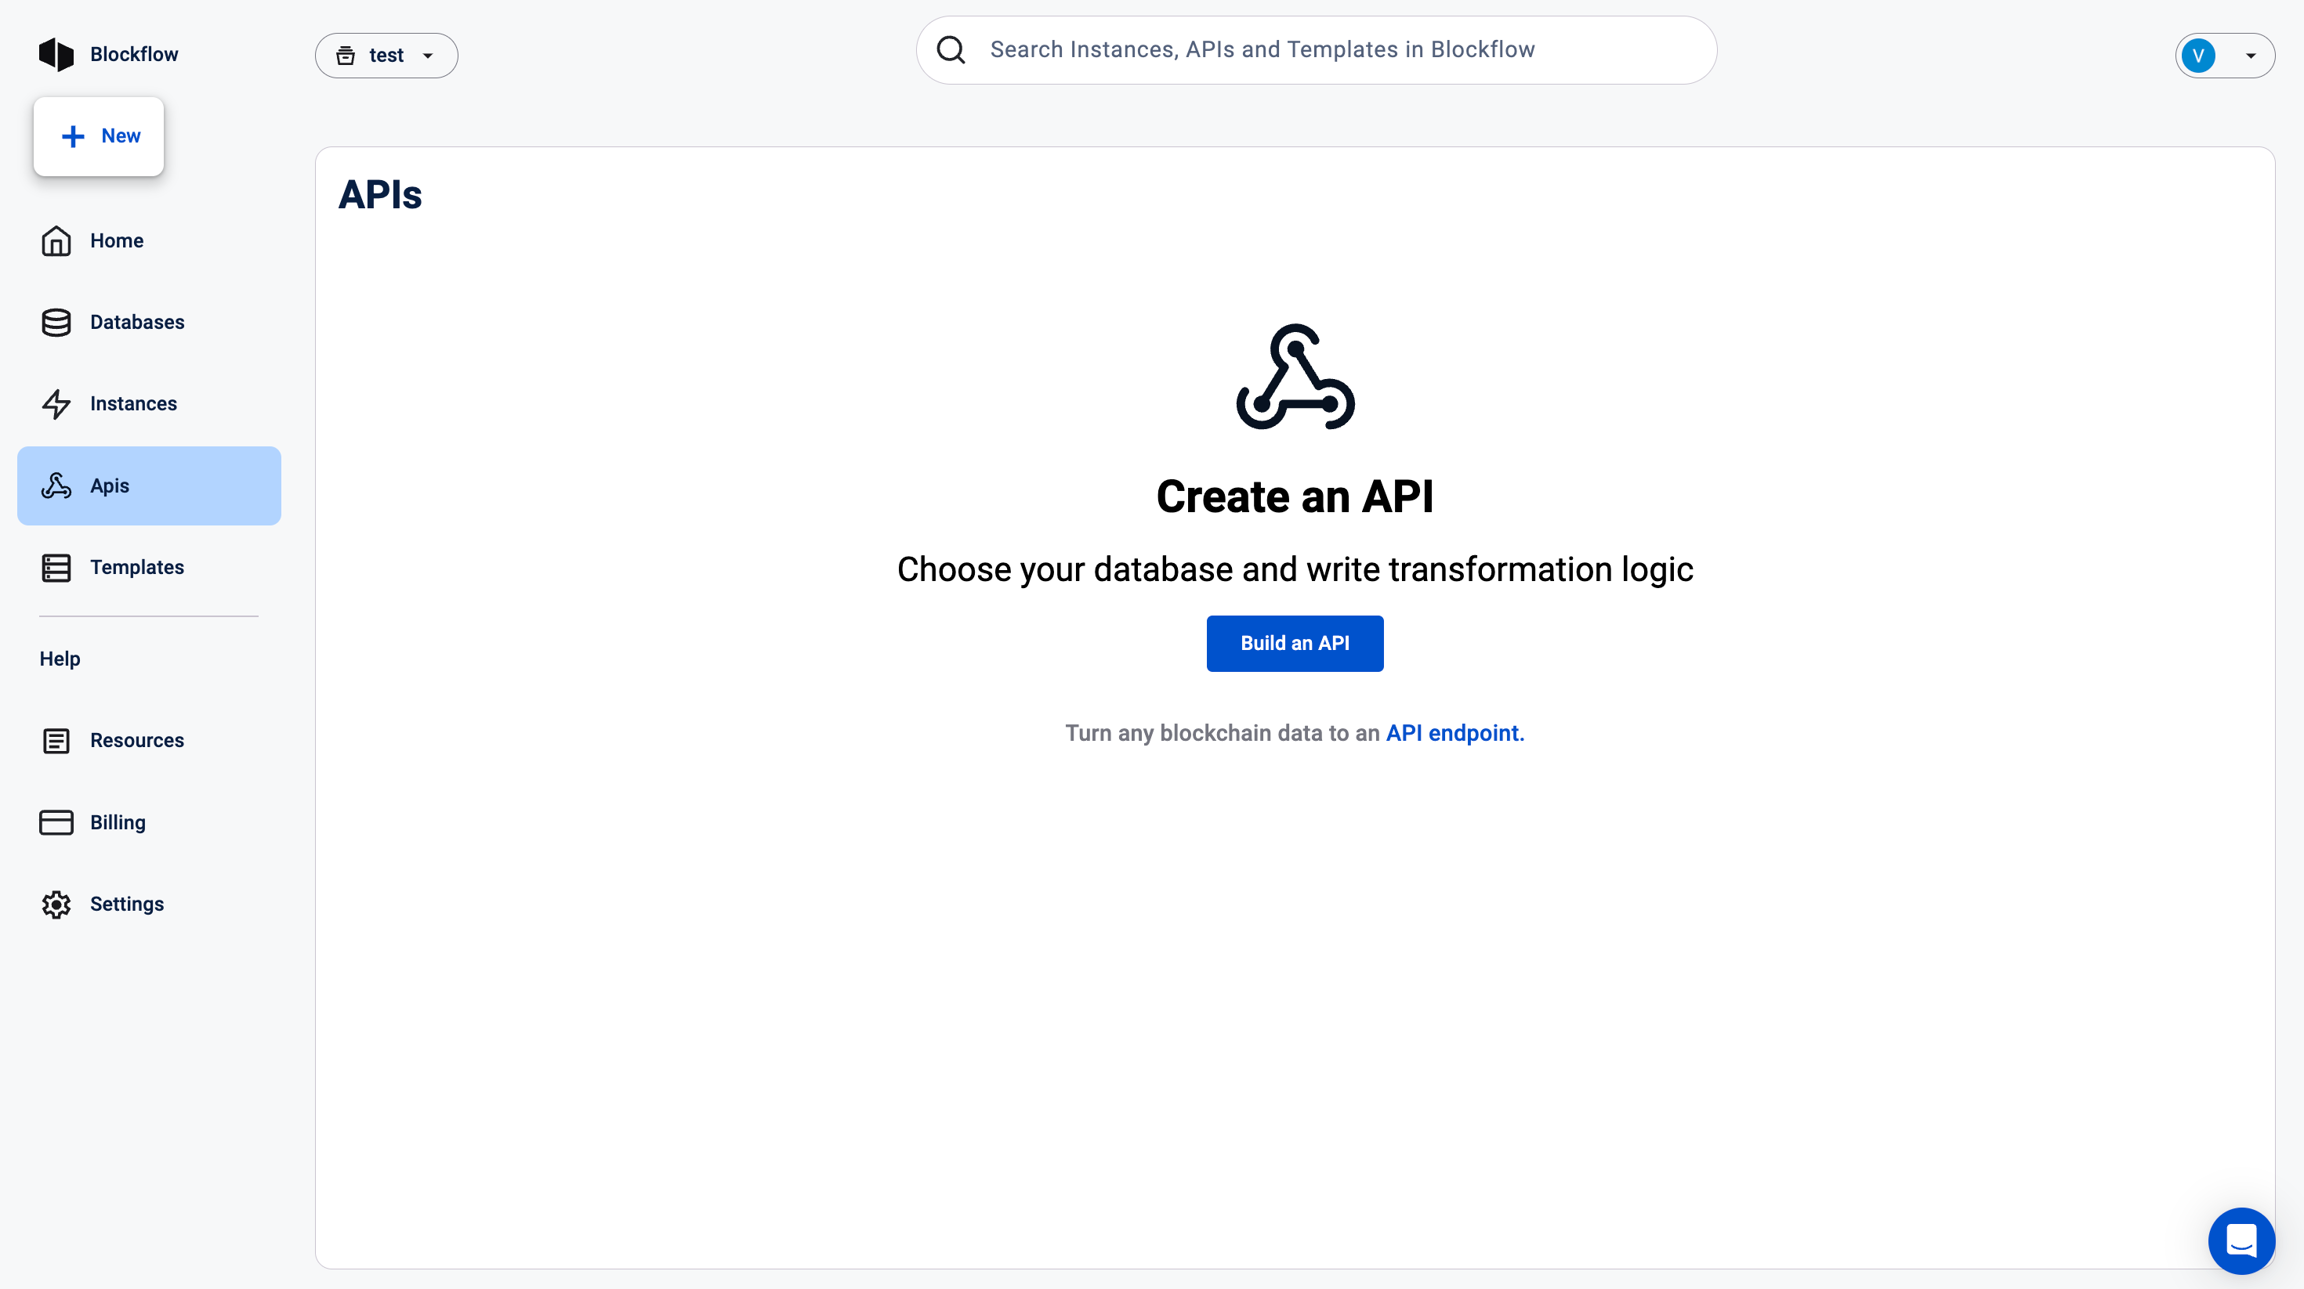Click the search magnifier icon
This screenshot has width=2304, height=1289.
click(x=951, y=50)
